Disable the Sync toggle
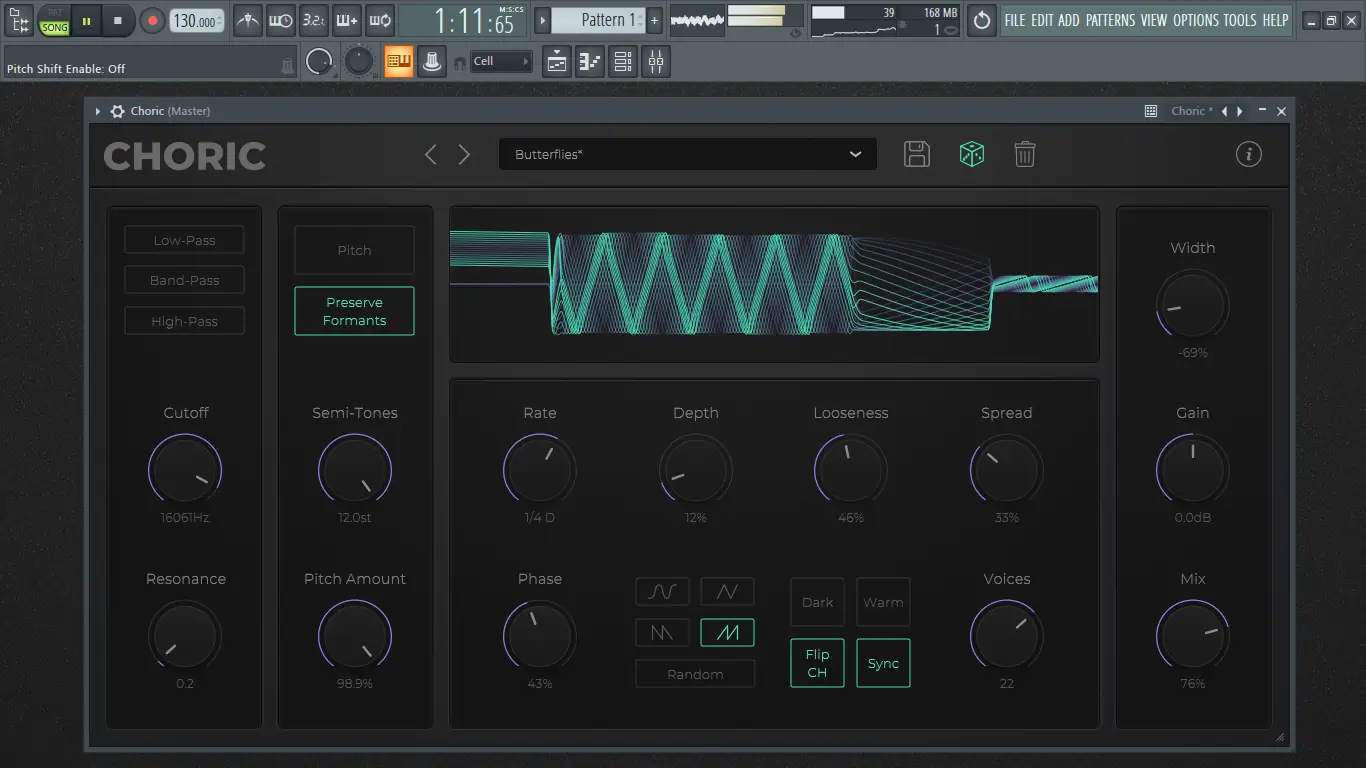The width and height of the screenshot is (1366, 768). [883, 663]
